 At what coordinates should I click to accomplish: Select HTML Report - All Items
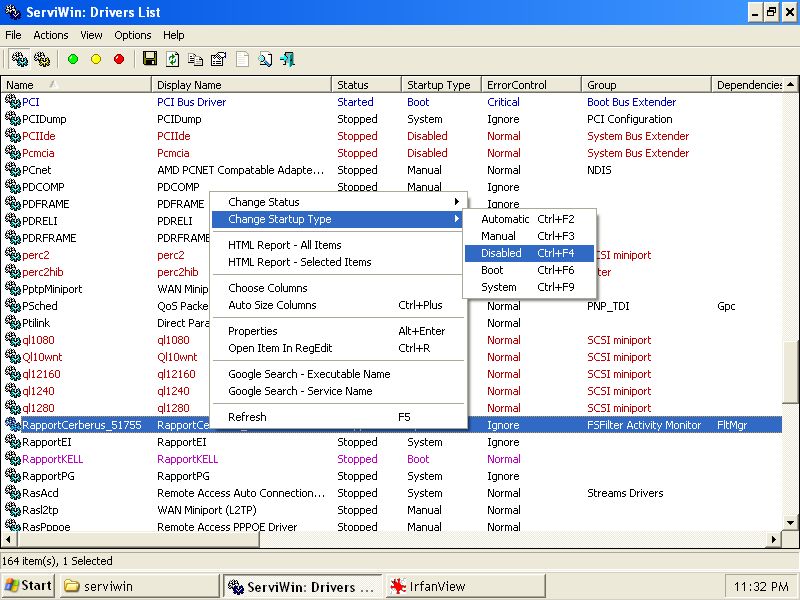point(339,245)
